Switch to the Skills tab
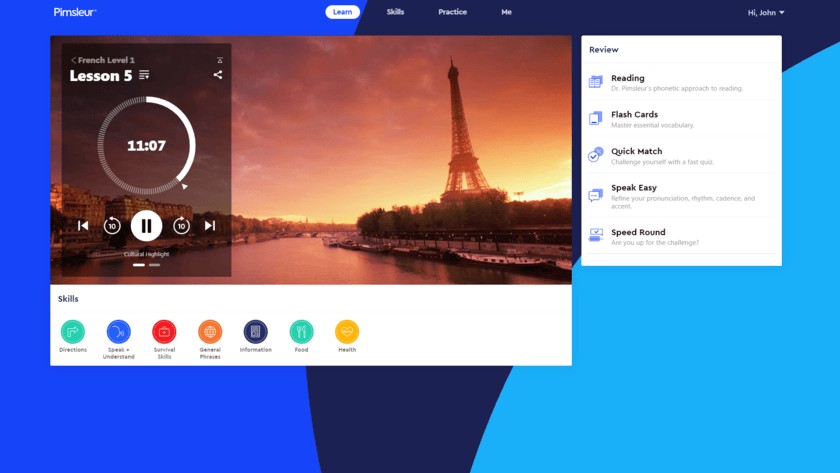Viewport: 840px width, 473px height. (x=395, y=12)
